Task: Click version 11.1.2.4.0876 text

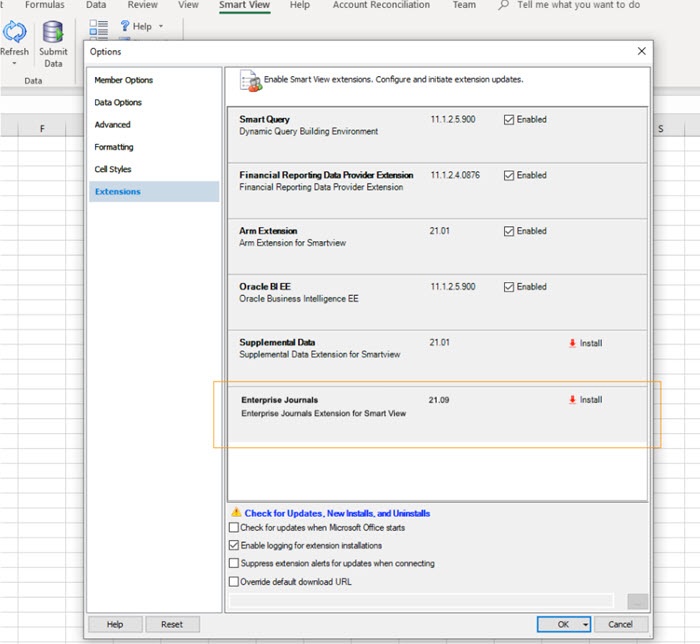Action: tap(455, 175)
